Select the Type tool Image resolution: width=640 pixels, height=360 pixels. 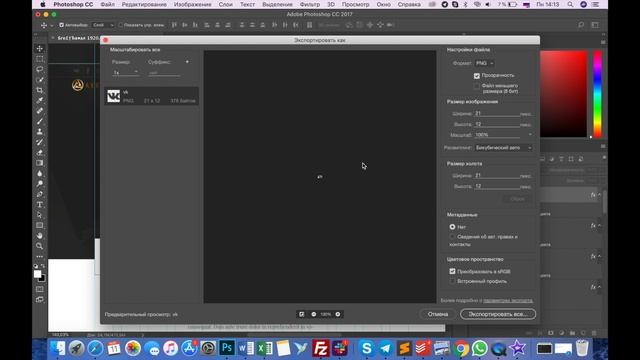pos(40,204)
